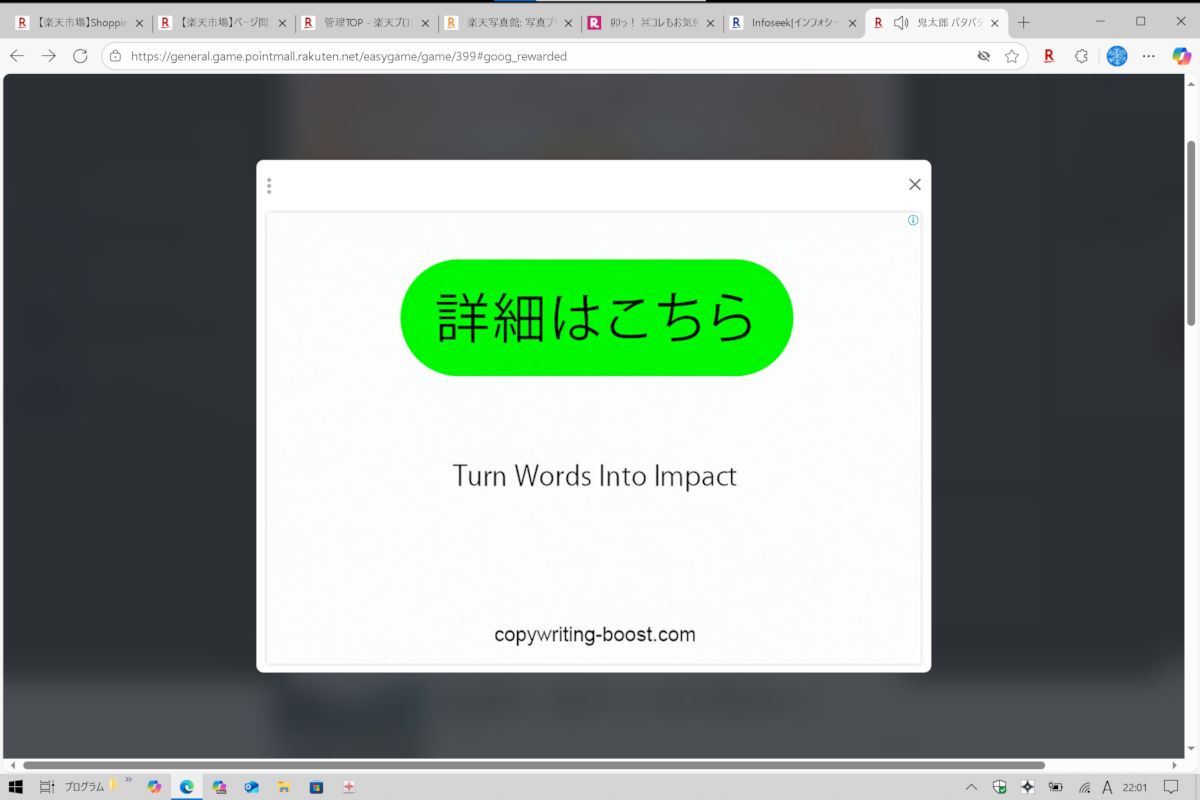Open the Rakuten extension icon
The height and width of the screenshot is (800, 1200).
[1049, 56]
